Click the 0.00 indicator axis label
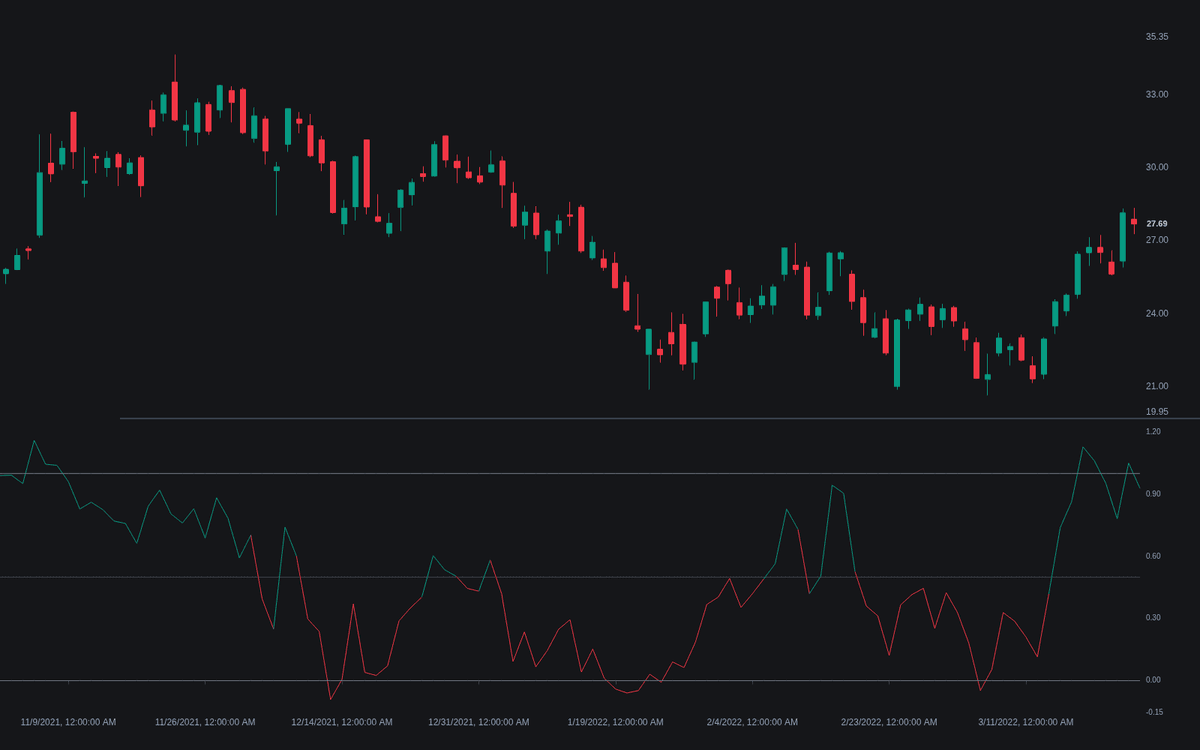 pyautogui.click(x=1154, y=680)
